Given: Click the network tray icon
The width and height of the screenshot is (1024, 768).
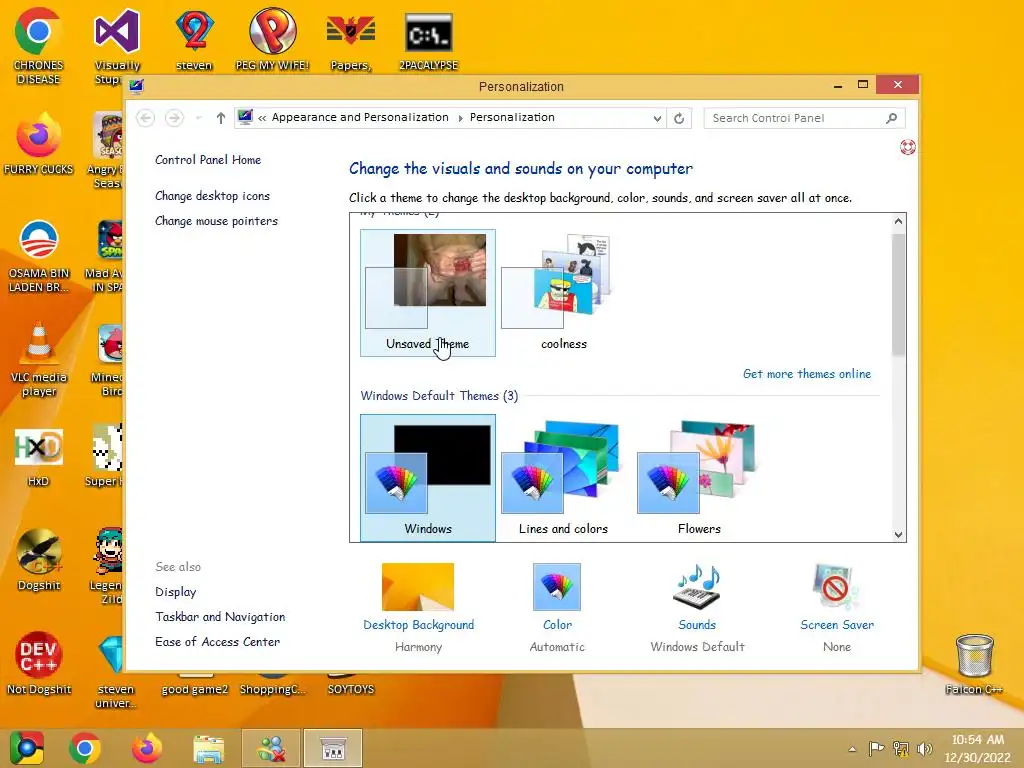Looking at the screenshot, I should click(901, 748).
